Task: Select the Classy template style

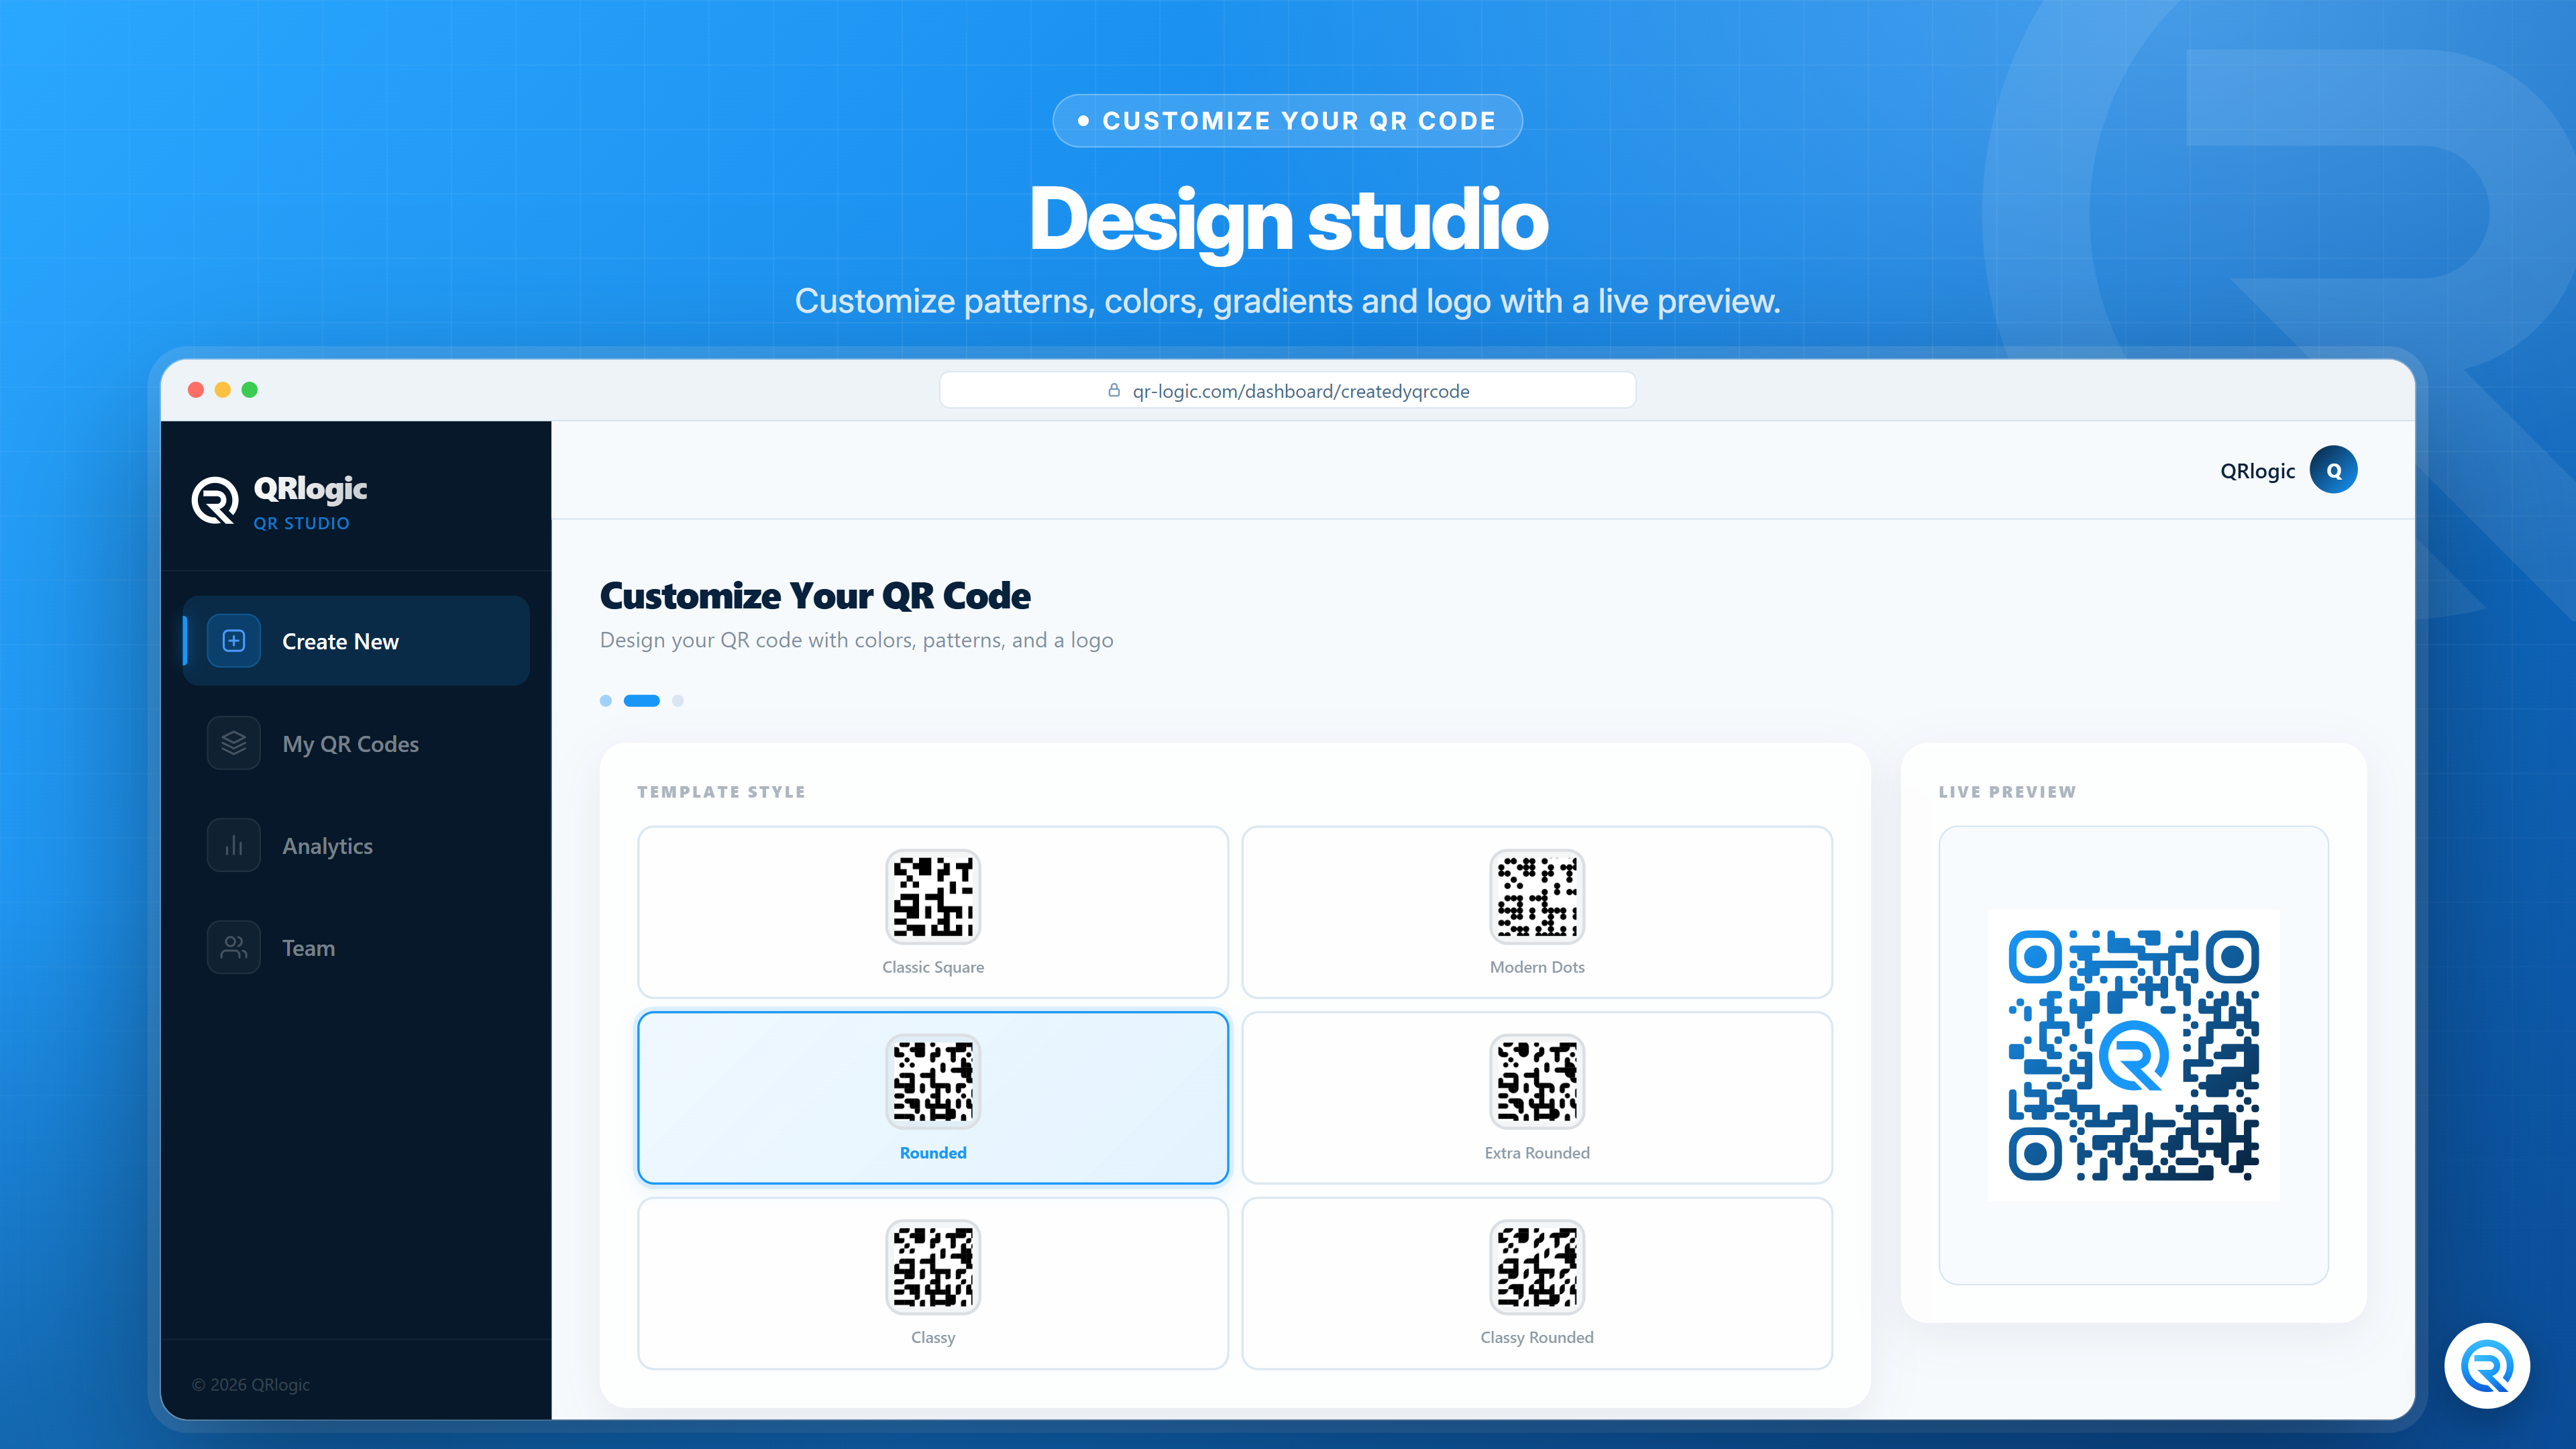Action: 932,1283
